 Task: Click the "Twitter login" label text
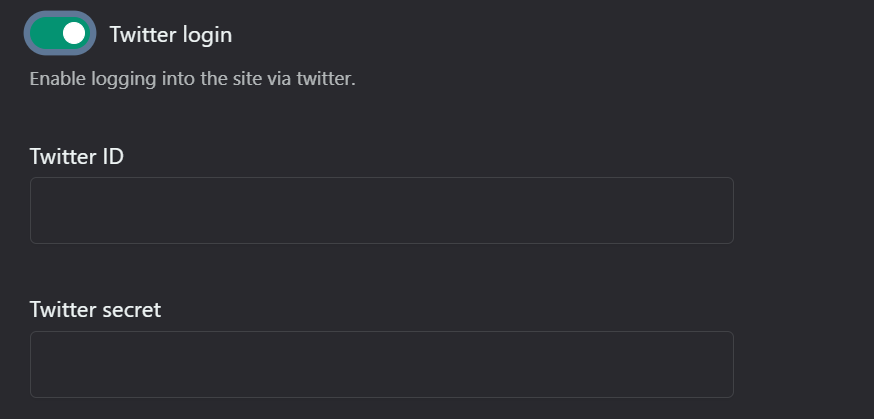171,35
